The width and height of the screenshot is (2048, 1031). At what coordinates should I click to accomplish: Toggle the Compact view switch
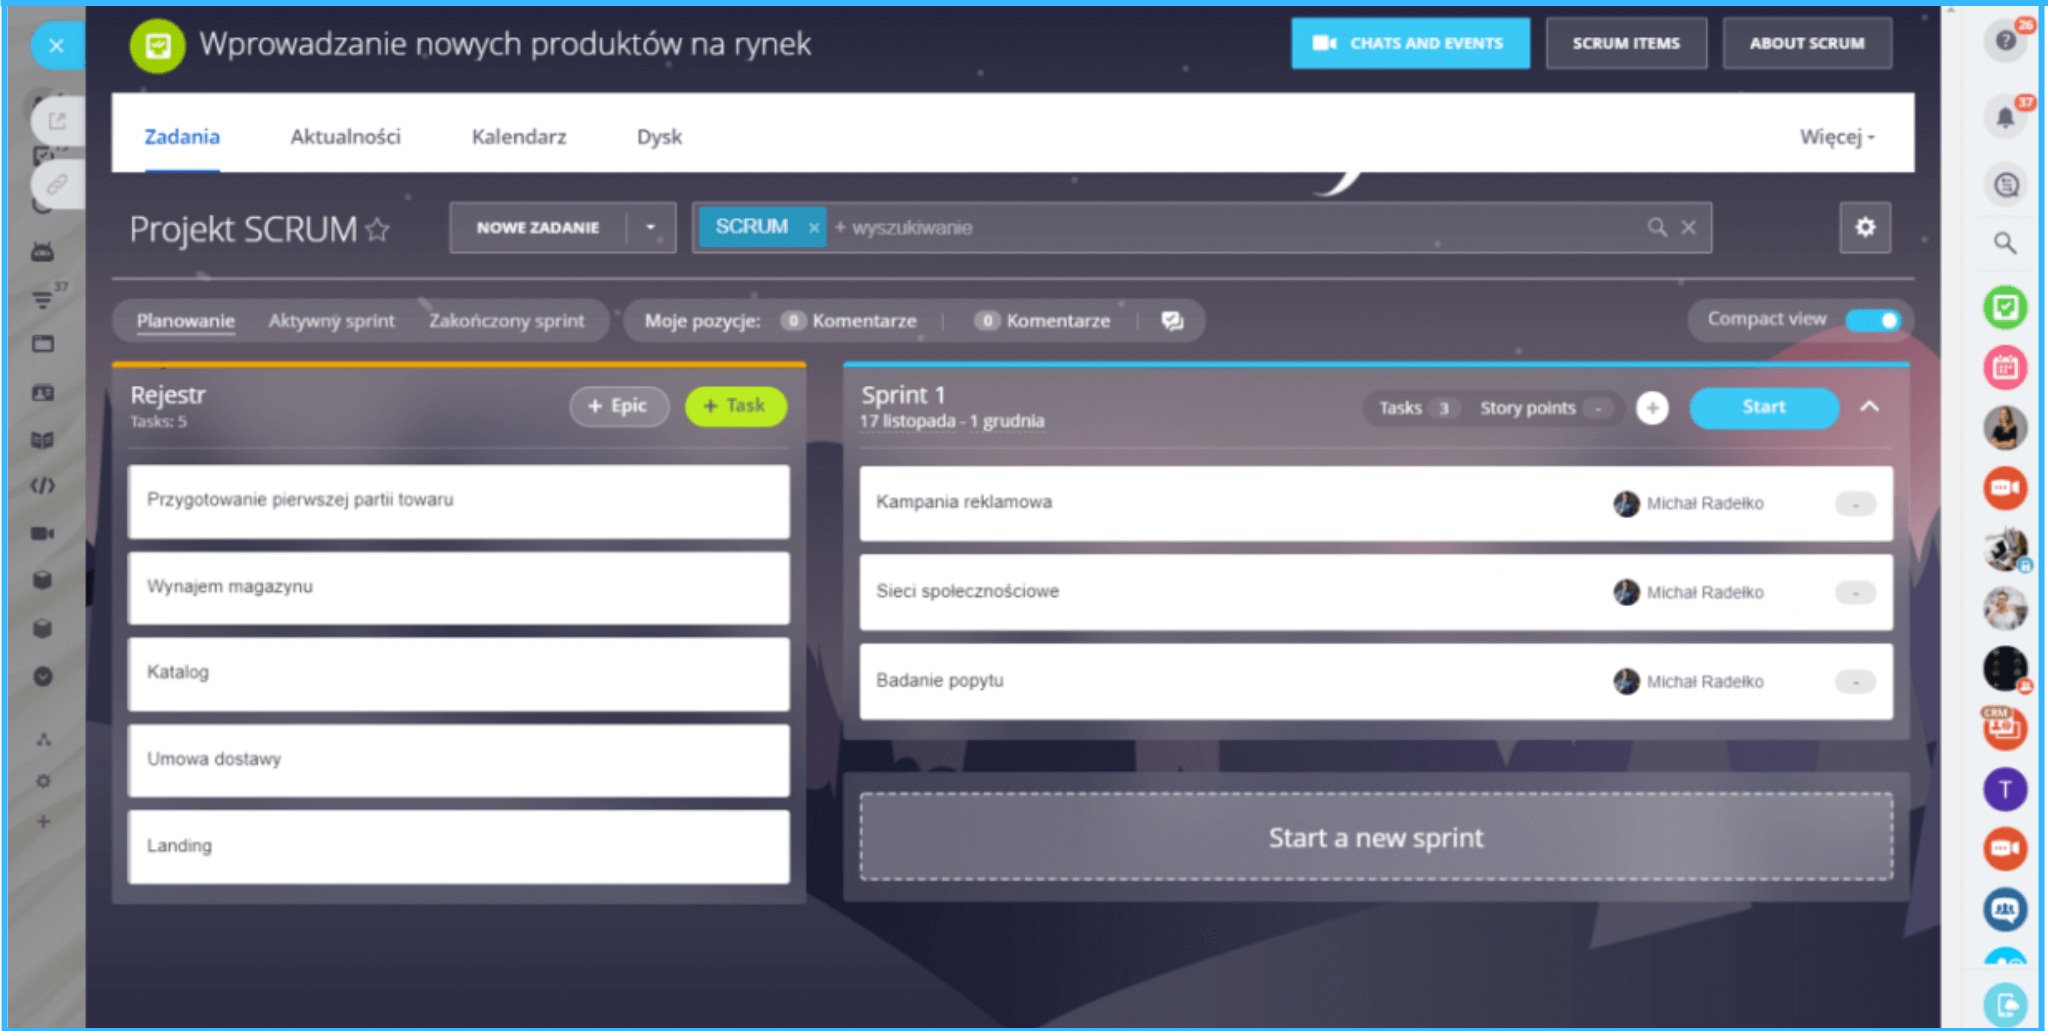pos(1872,320)
